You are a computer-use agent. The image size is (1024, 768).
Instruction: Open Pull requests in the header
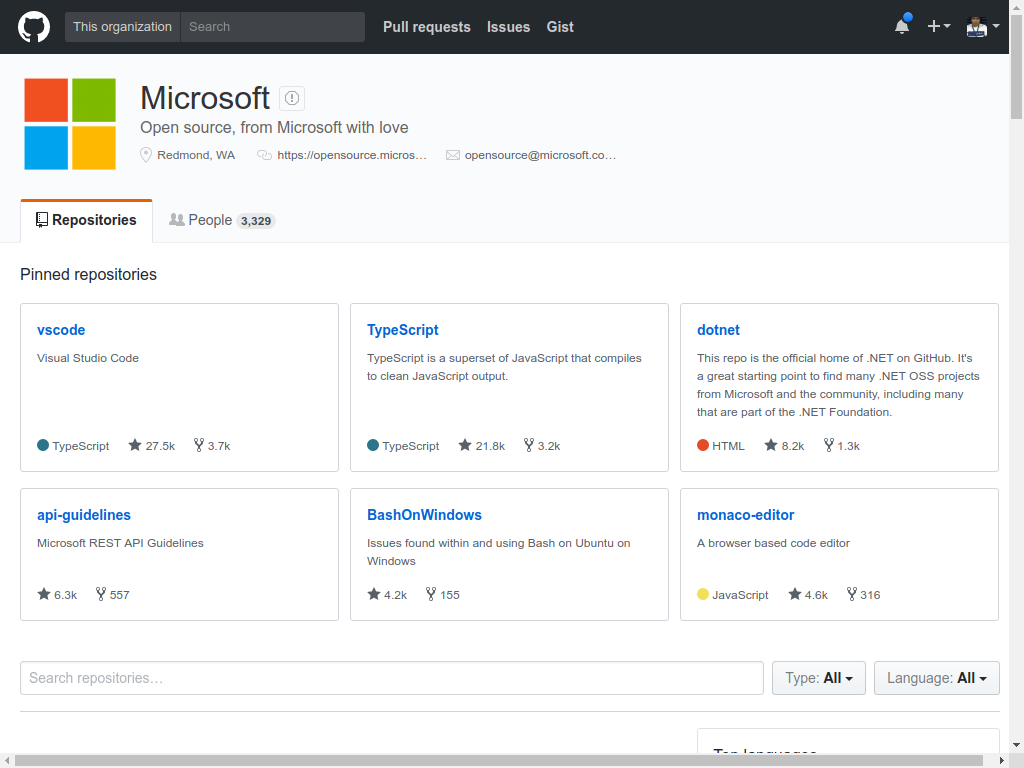coord(426,27)
